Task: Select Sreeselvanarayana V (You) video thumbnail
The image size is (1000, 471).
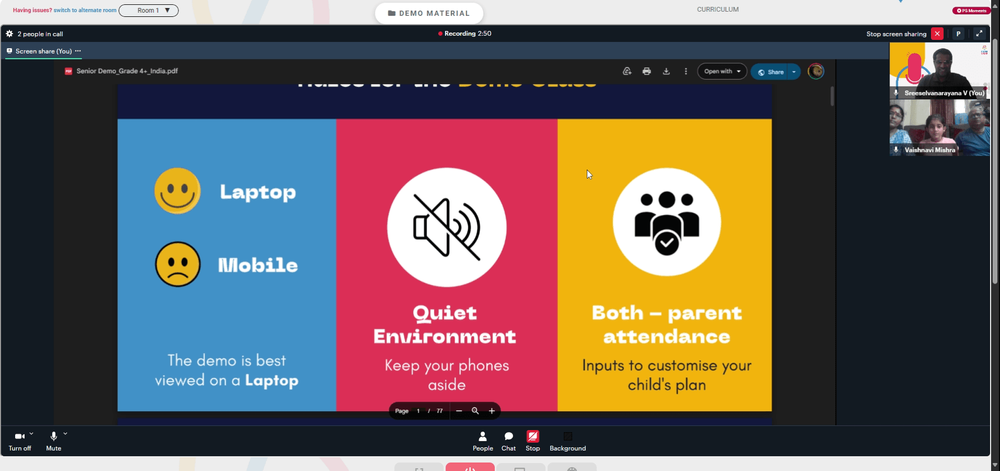Action: [939, 71]
